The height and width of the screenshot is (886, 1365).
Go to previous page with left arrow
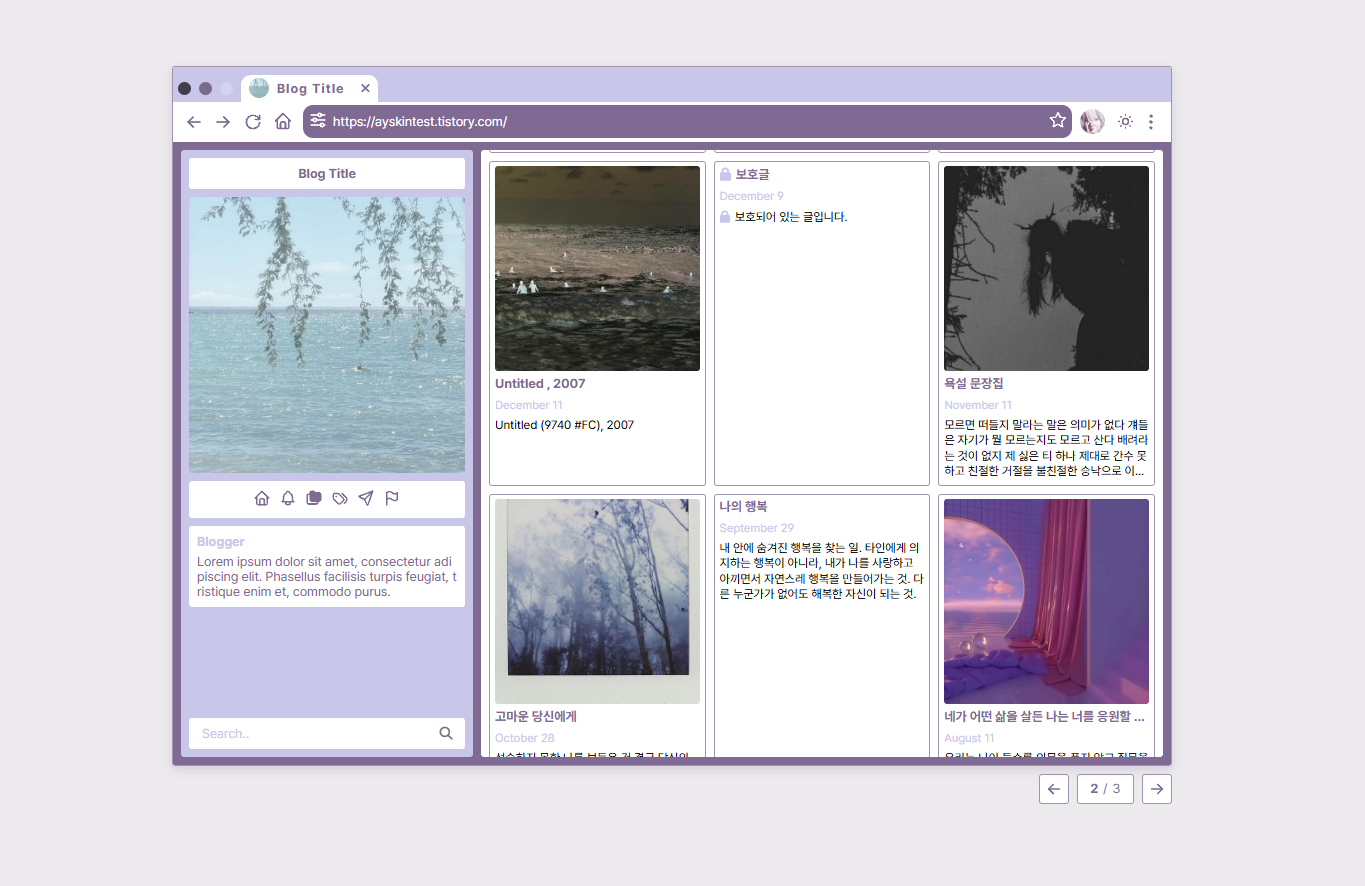(x=1054, y=789)
